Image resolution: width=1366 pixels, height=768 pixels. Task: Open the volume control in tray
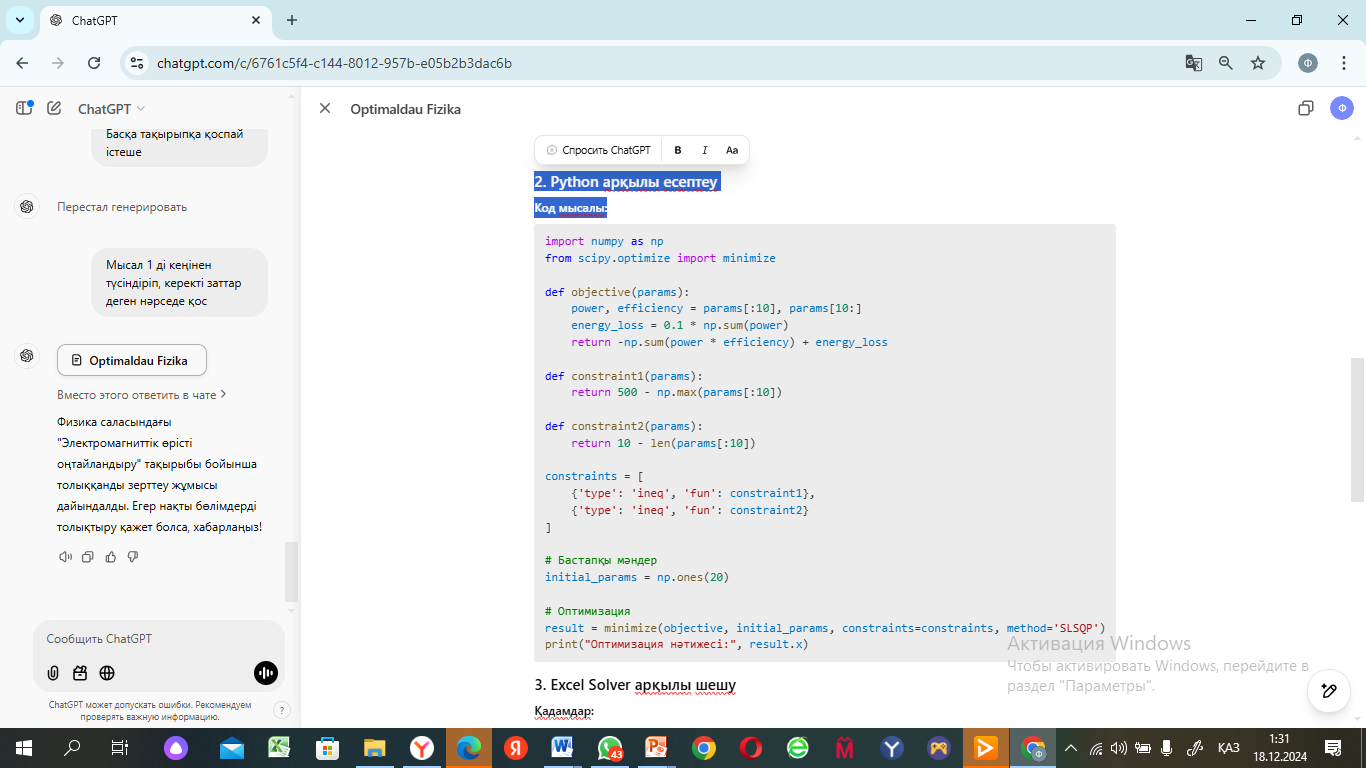click(x=1118, y=748)
